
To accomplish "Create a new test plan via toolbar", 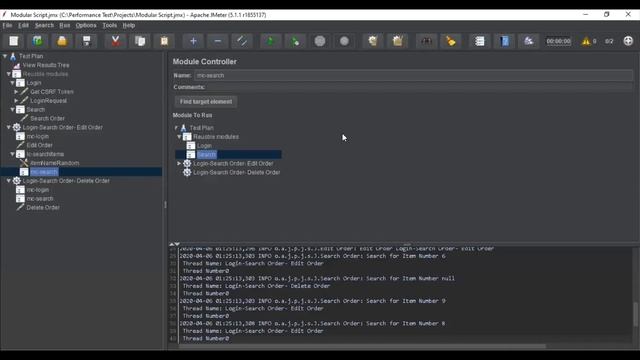I will (x=14, y=41).
